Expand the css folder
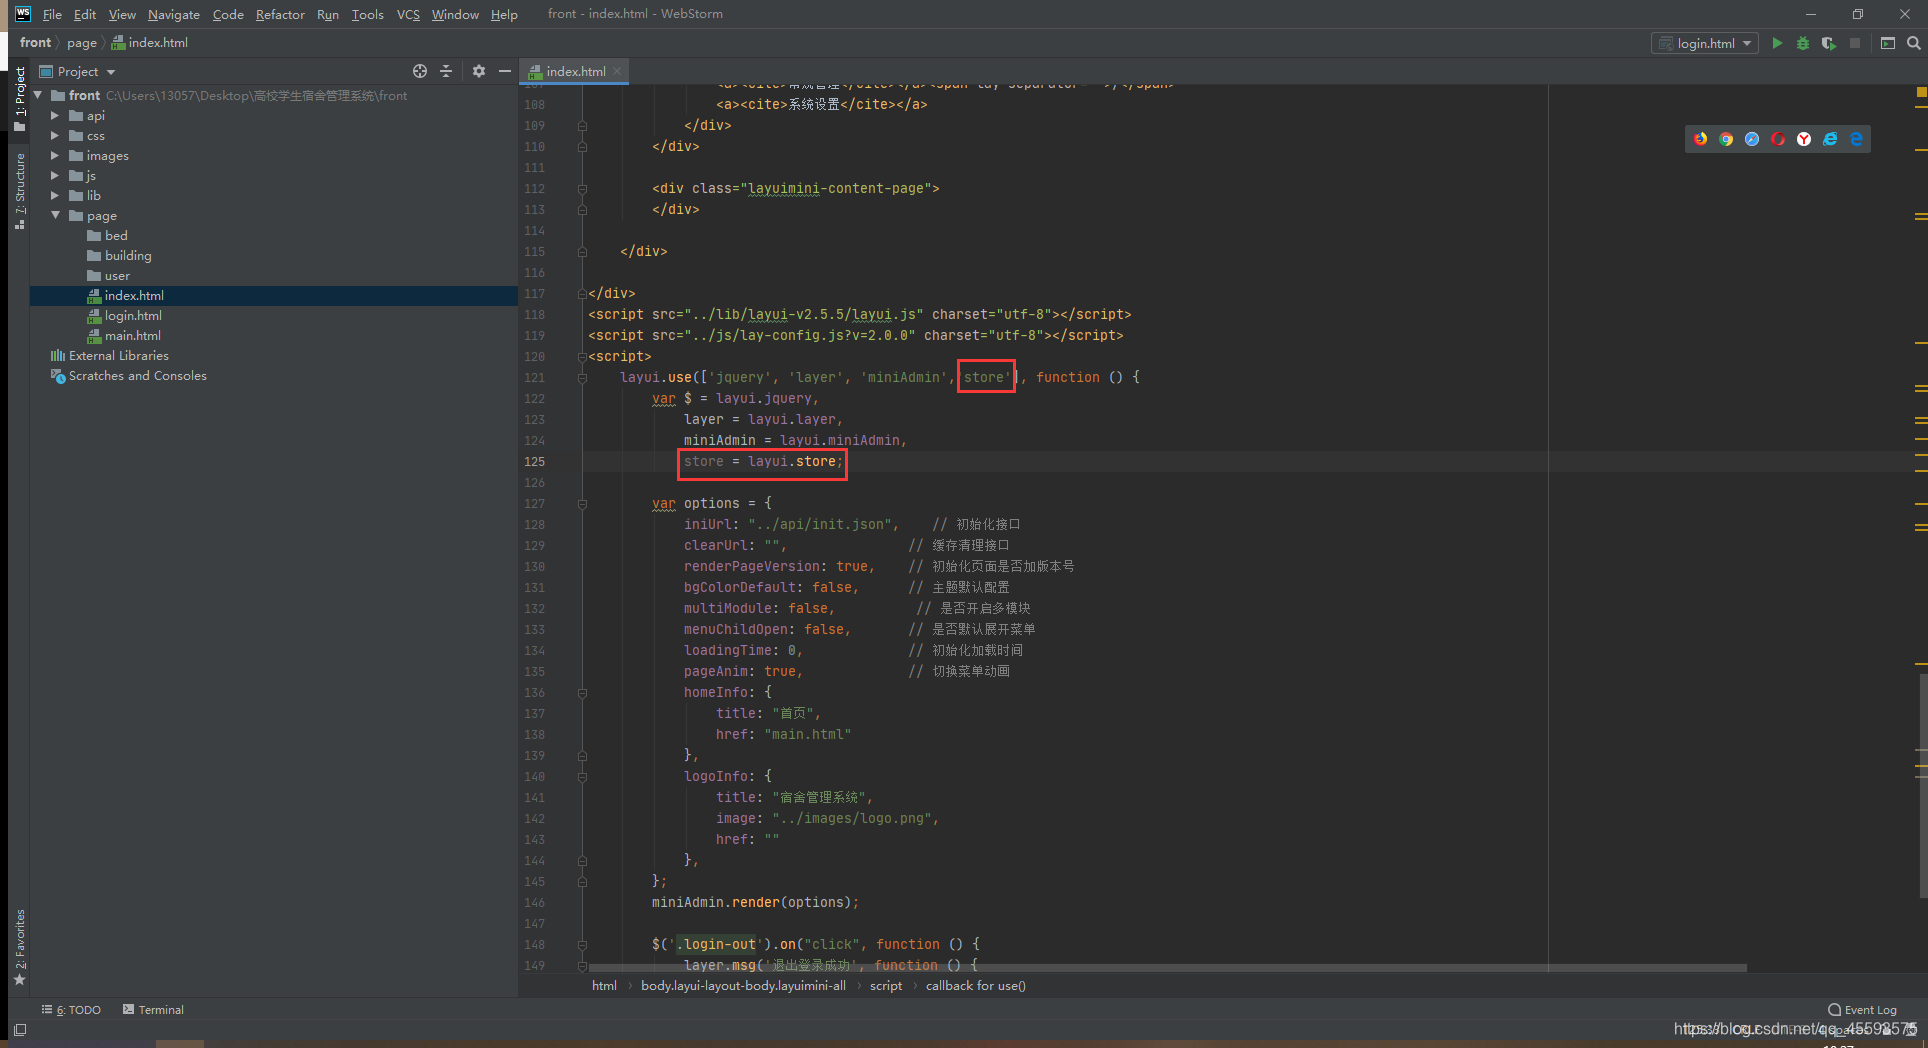1928x1048 pixels. pos(55,136)
